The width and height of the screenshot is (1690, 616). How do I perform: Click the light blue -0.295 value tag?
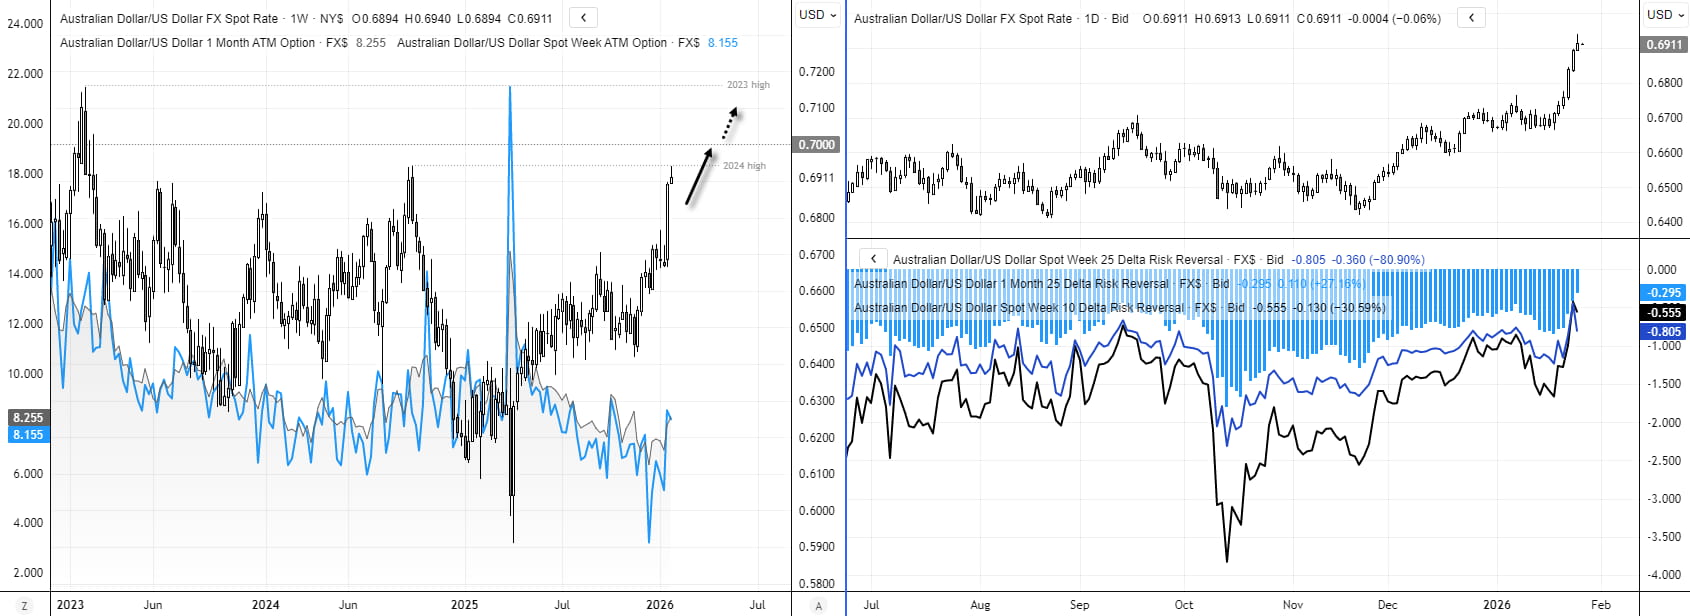(1664, 293)
